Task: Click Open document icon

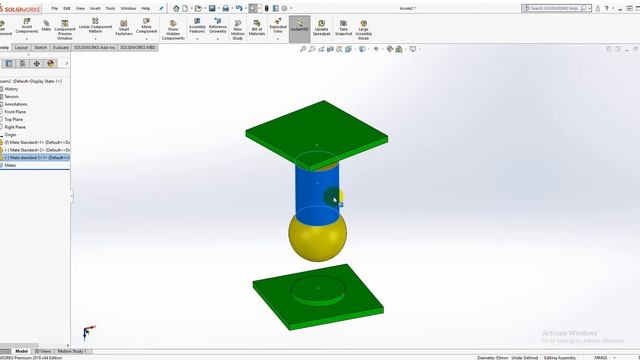Action: point(198,8)
